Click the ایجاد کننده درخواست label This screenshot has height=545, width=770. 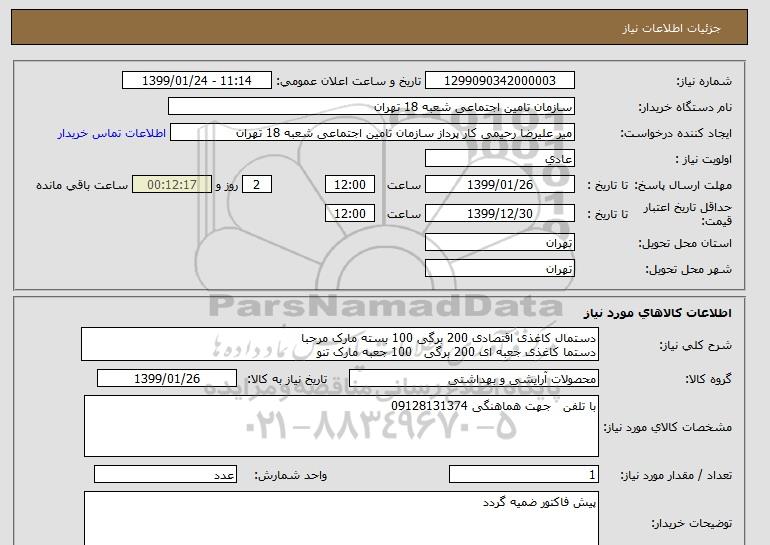point(676,134)
